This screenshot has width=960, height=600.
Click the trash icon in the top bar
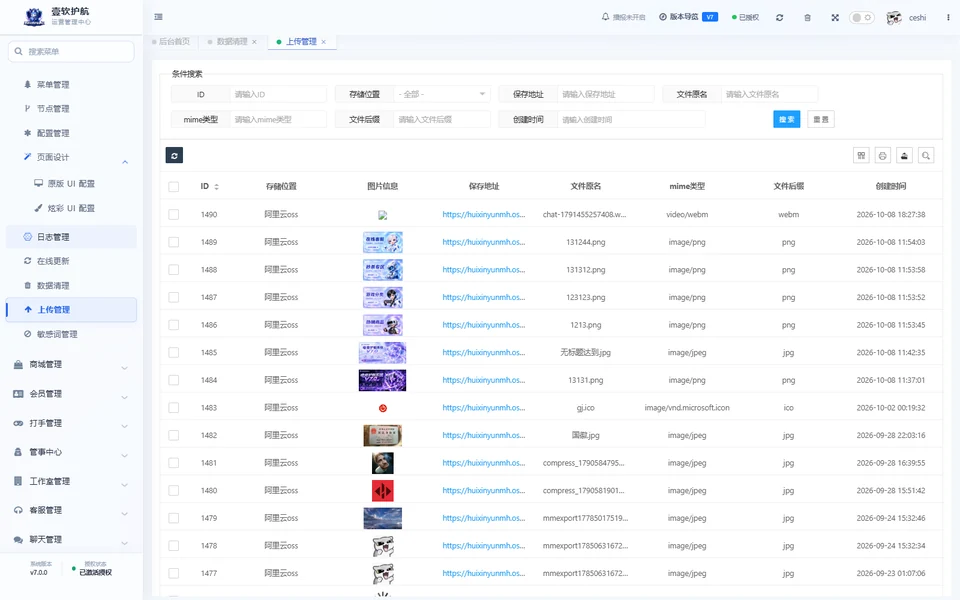point(808,18)
